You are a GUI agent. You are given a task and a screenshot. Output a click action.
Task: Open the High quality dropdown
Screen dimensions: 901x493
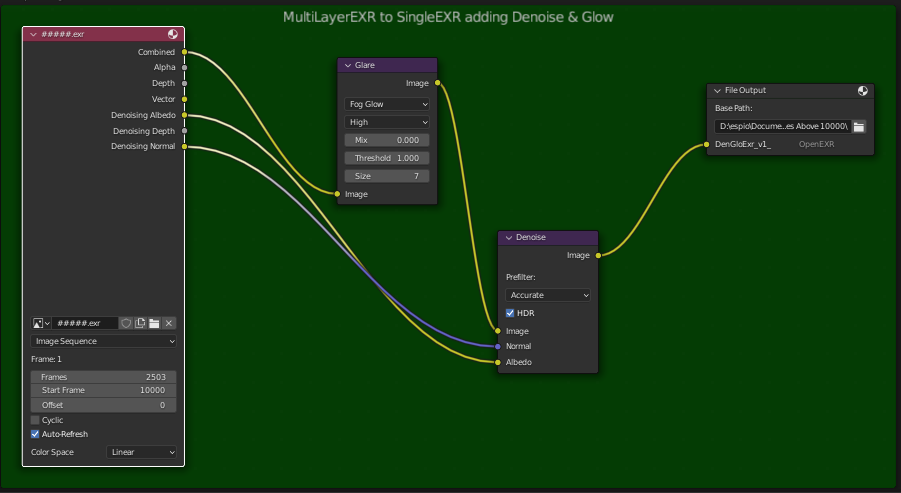click(x=387, y=122)
